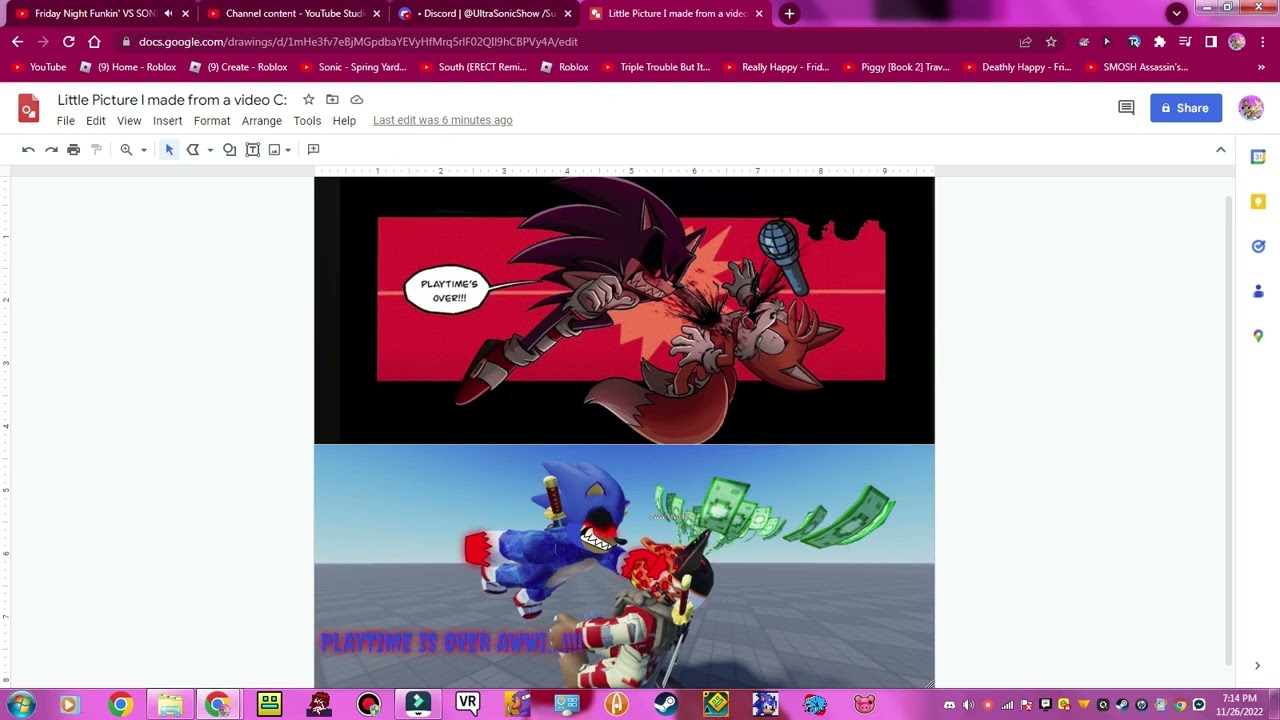Screen dimensions: 1280x720
Task: Select the Sonic.exe comic panel image
Action: [x=624, y=311]
